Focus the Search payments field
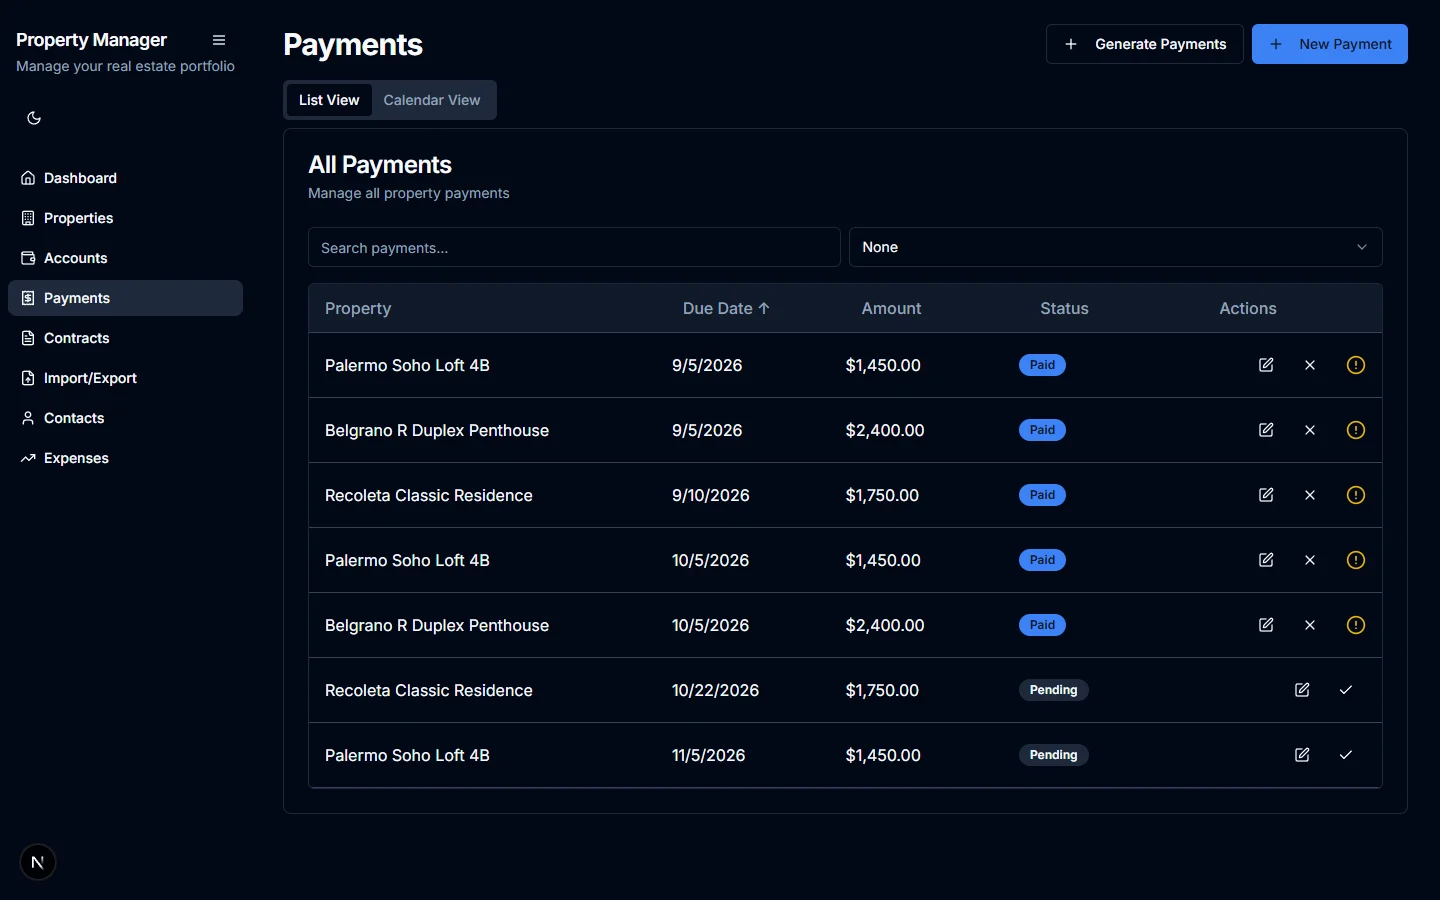This screenshot has width=1440, height=900. pyautogui.click(x=574, y=247)
